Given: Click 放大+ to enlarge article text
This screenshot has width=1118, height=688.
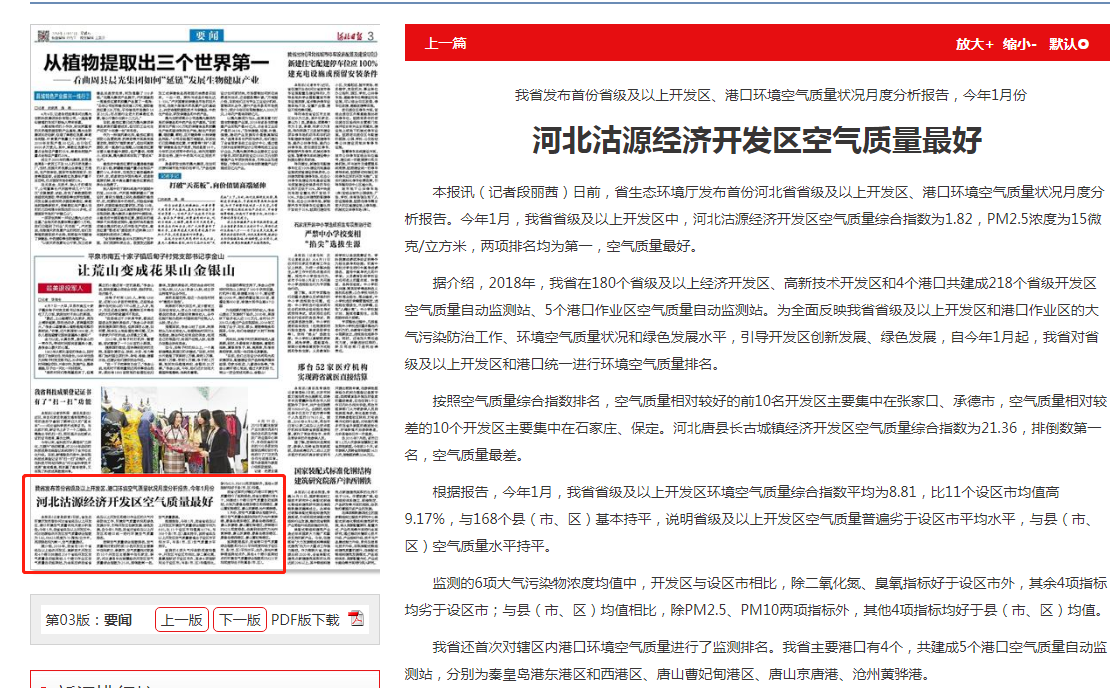Looking at the screenshot, I should [974, 44].
